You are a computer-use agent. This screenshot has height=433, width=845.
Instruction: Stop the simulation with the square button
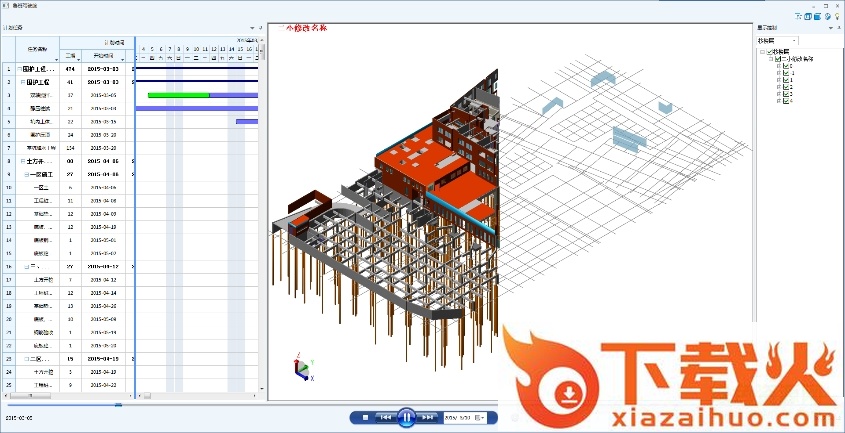[366, 416]
